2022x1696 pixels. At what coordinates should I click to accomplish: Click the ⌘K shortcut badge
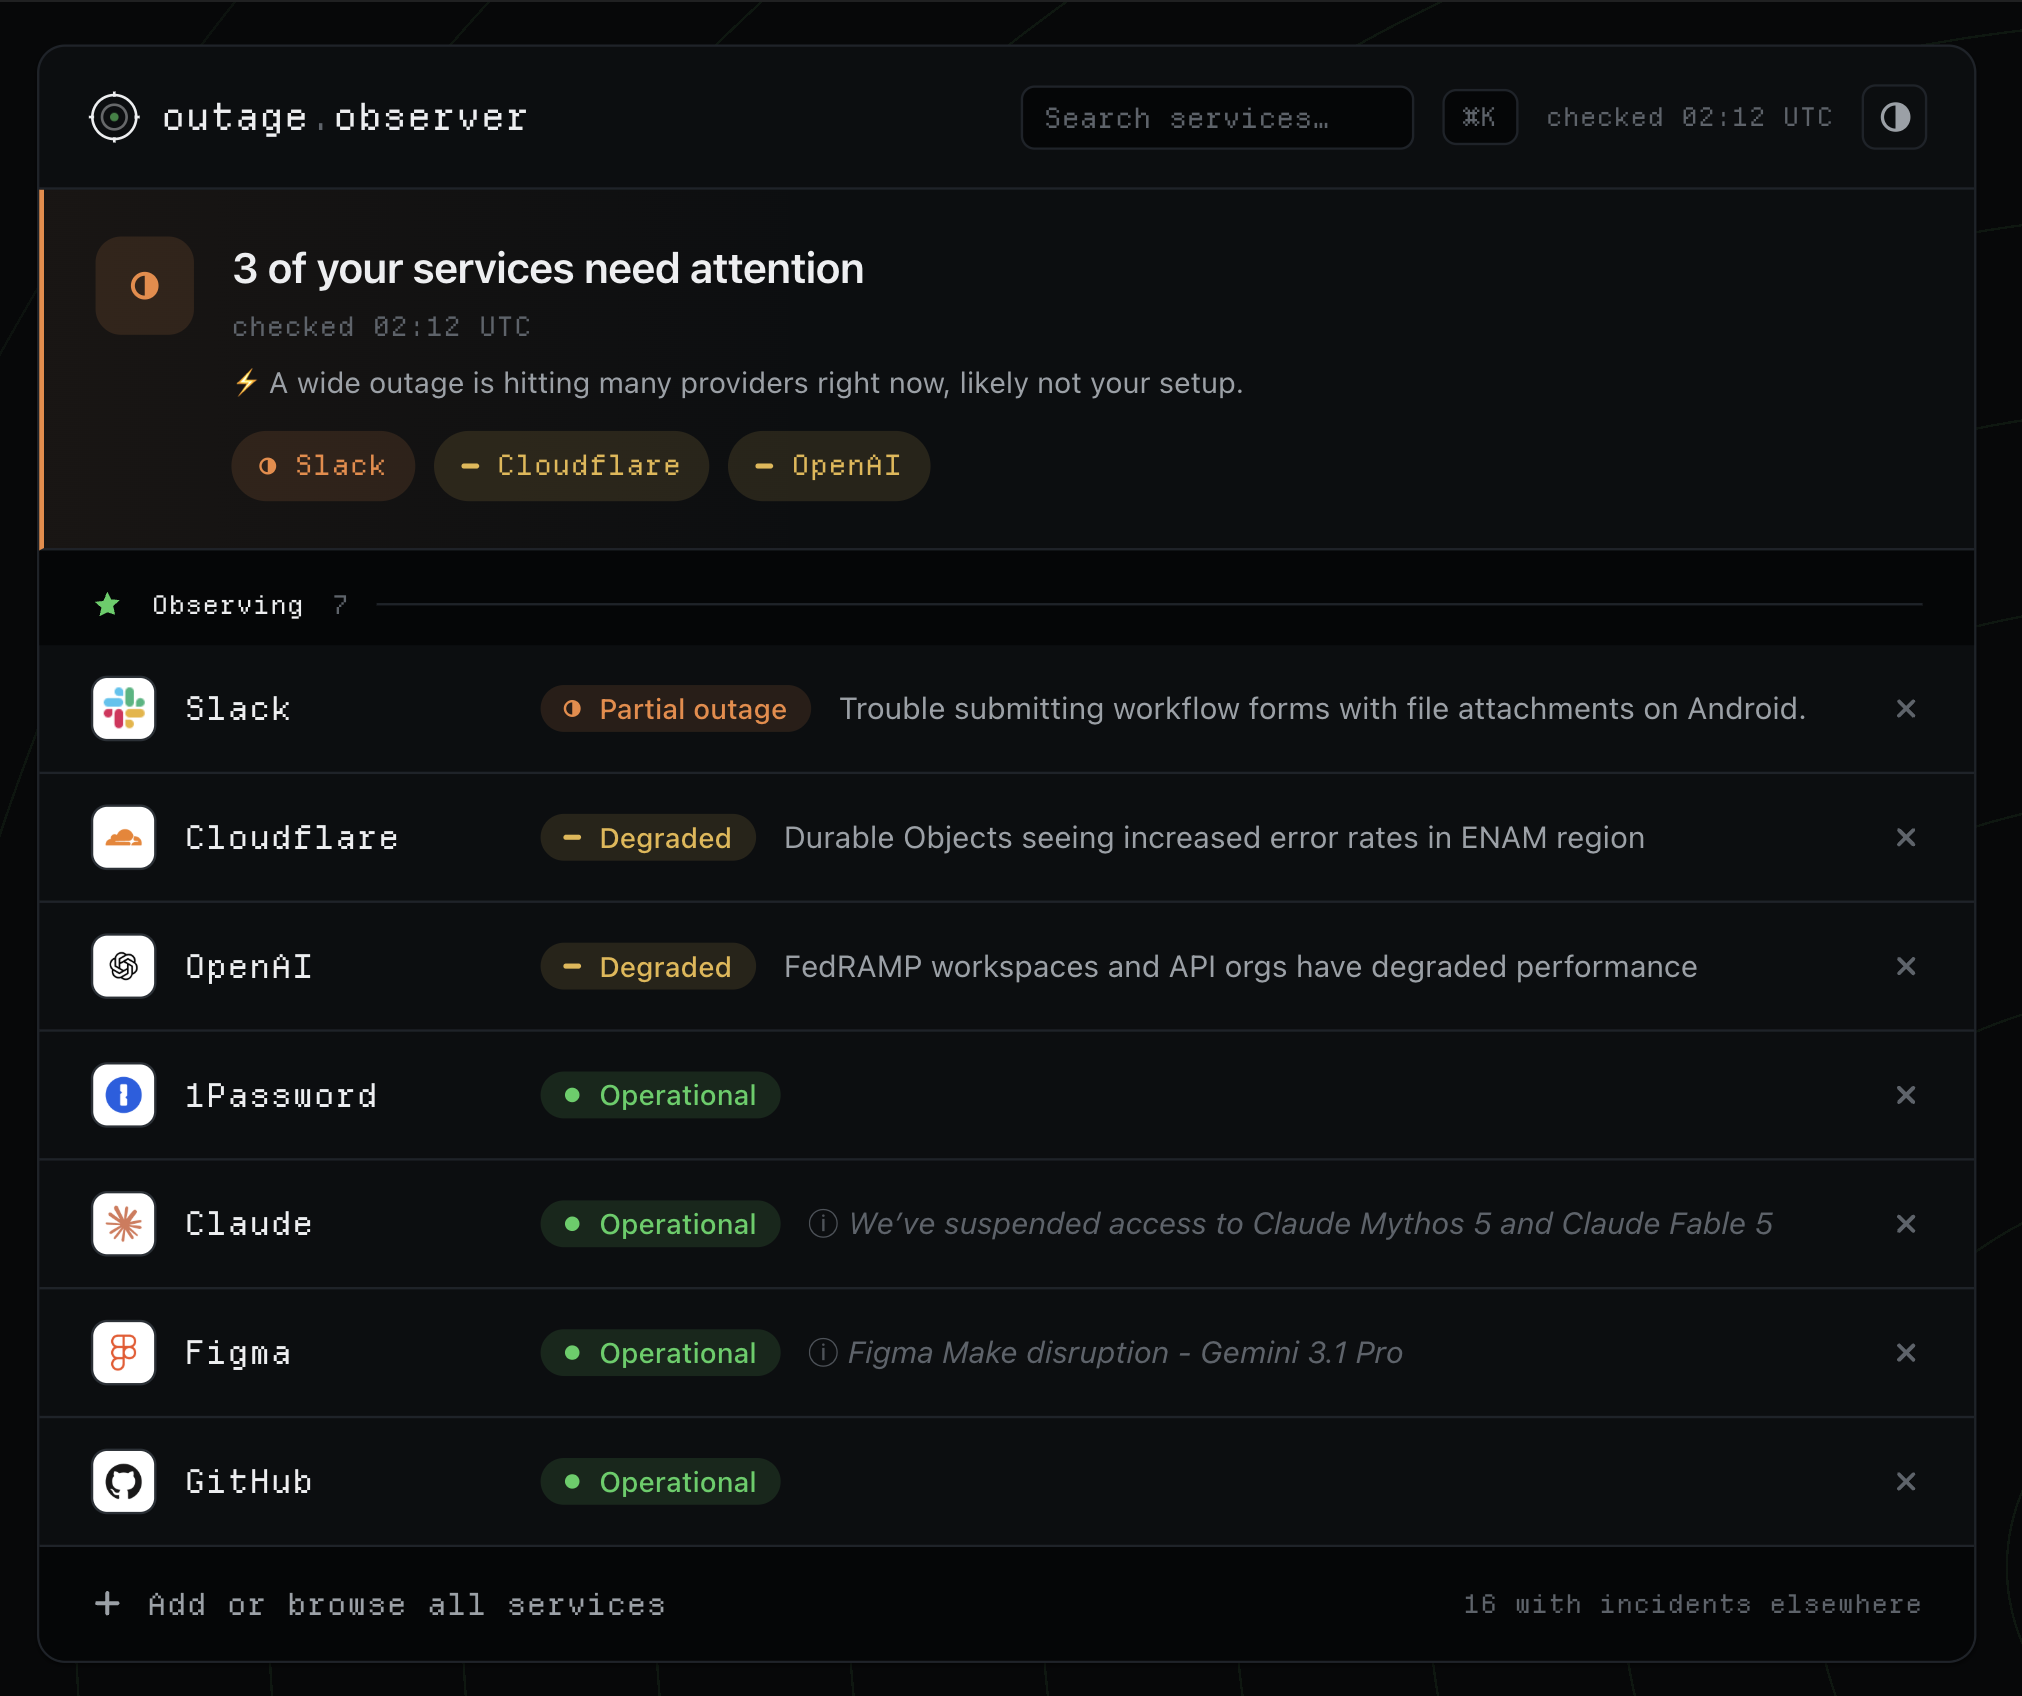pyautogui.click(x=1479, y=118)
